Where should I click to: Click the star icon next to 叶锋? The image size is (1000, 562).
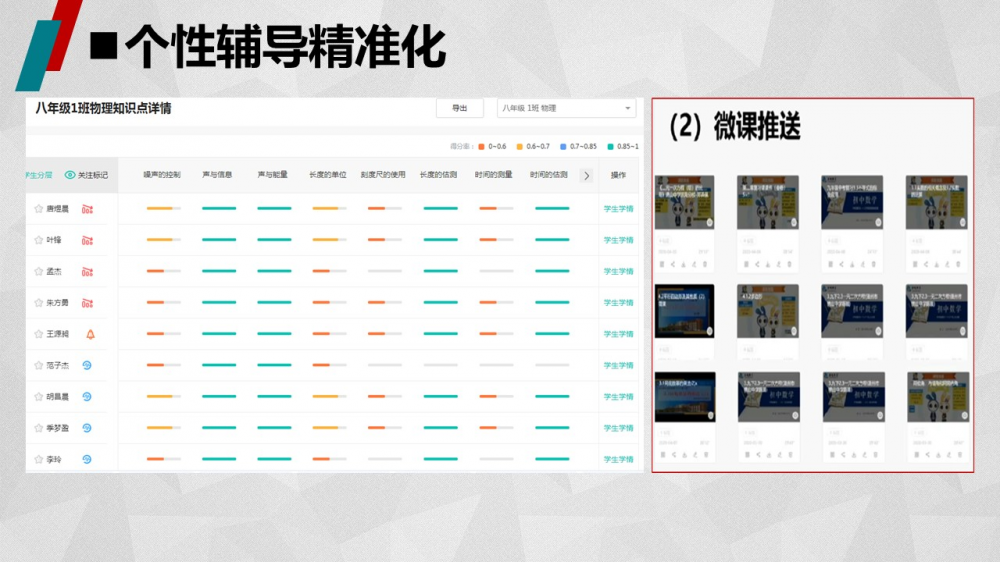tap(39, 241)
